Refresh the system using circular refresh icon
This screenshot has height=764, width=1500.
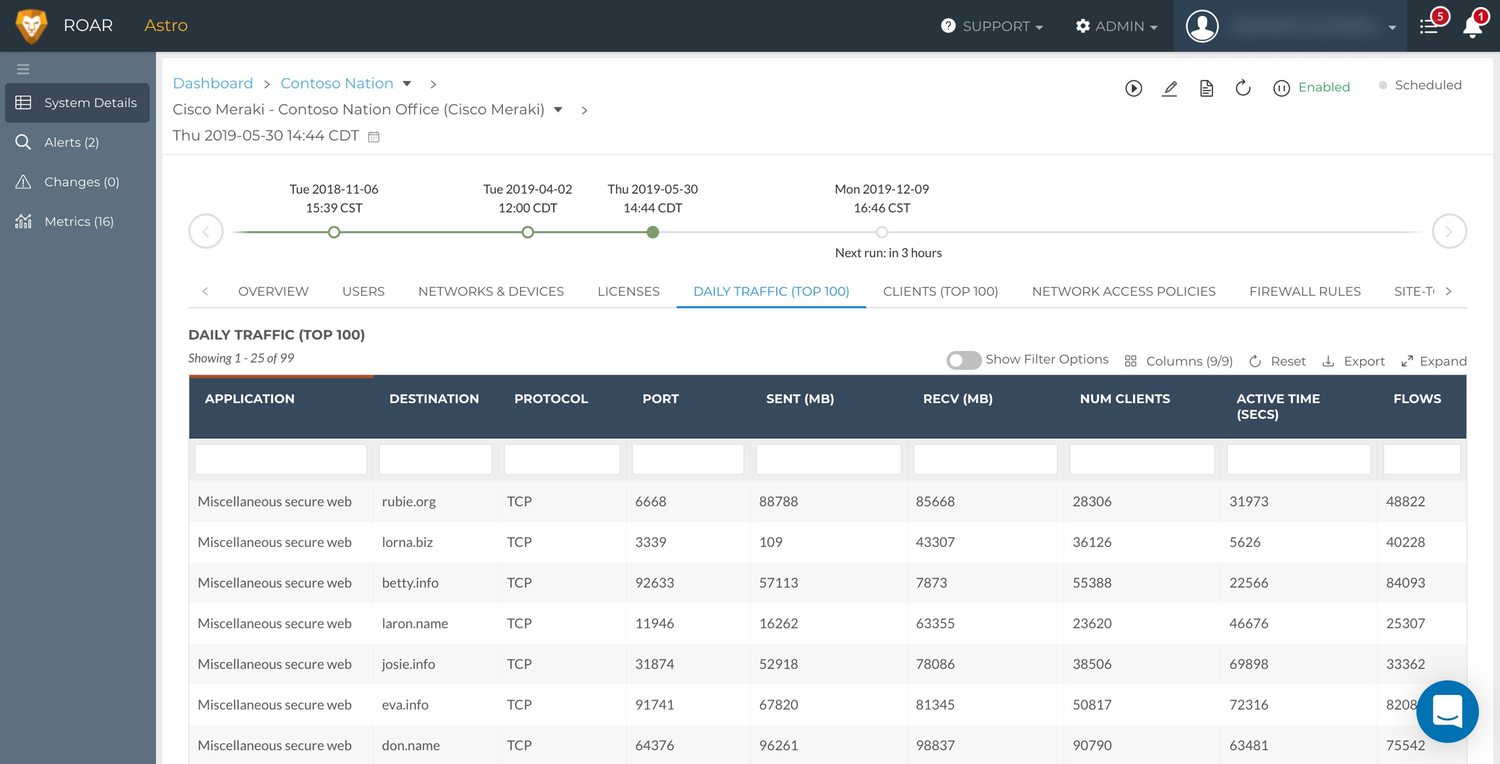tap(1243, 88)
